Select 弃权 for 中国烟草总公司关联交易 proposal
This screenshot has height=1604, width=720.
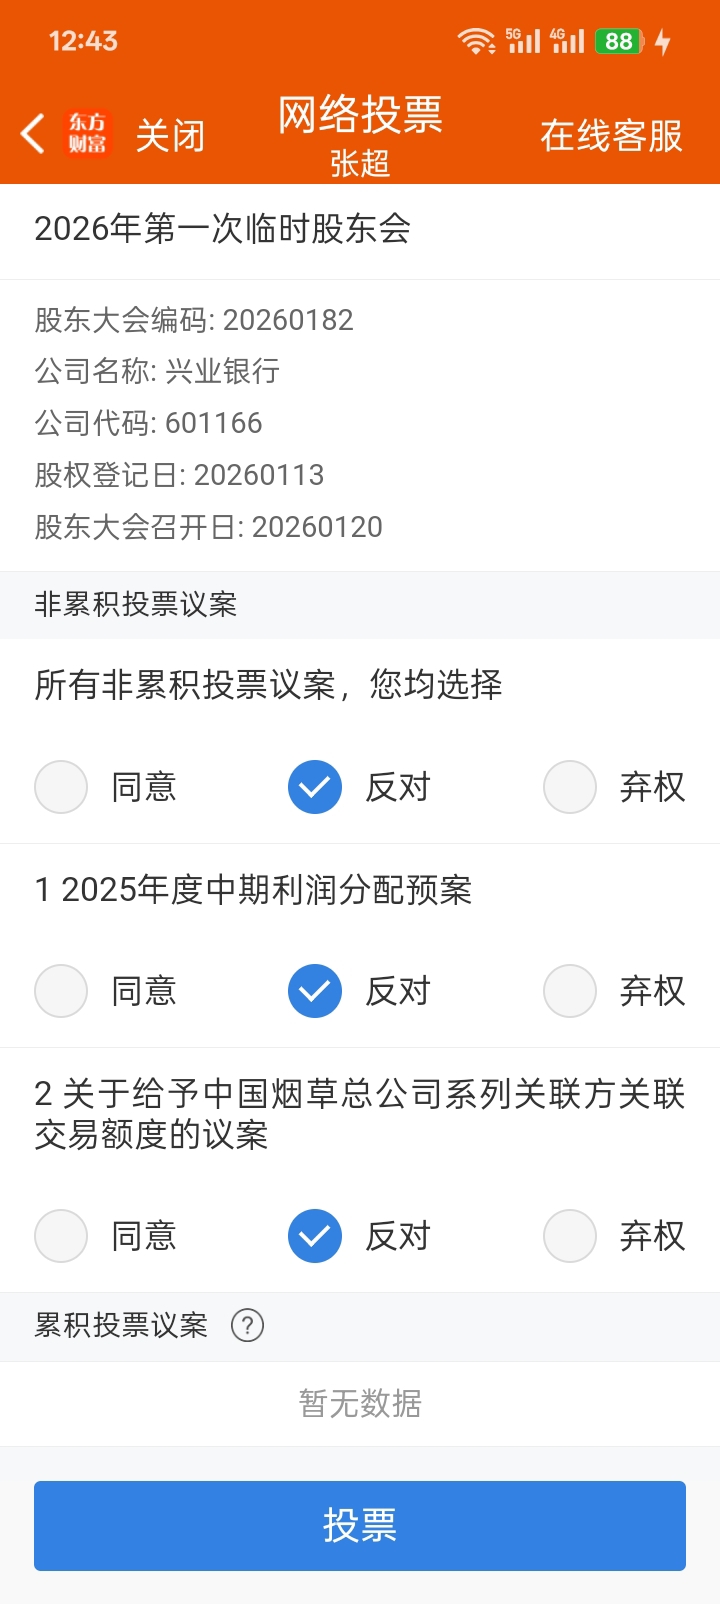pyautogui.click(x=570, y=1236)
